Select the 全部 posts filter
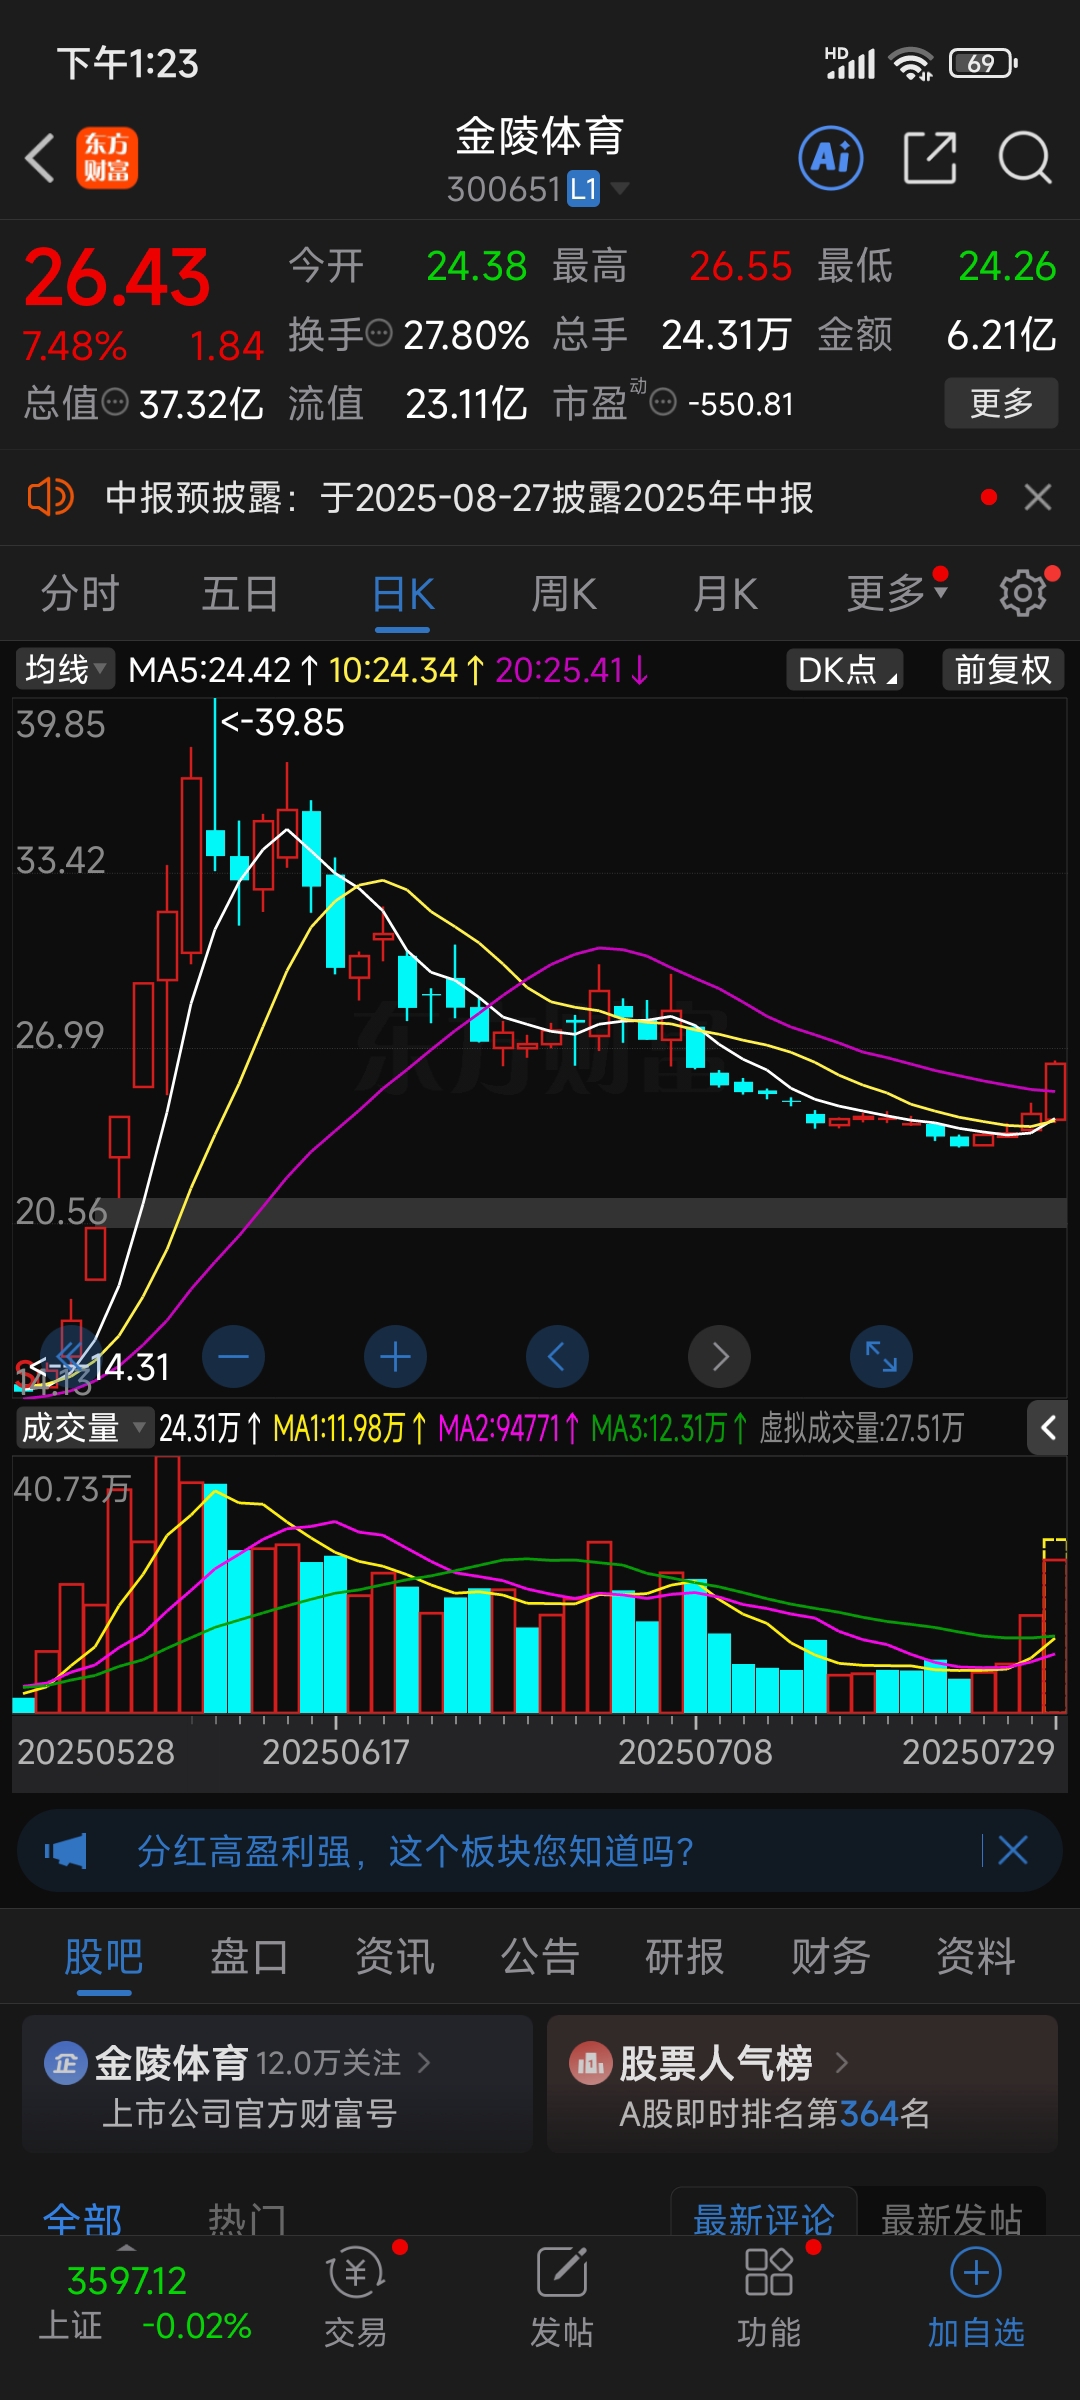The height and width of the screenshot is (2400, 1080). click(x=83, y=2218)
